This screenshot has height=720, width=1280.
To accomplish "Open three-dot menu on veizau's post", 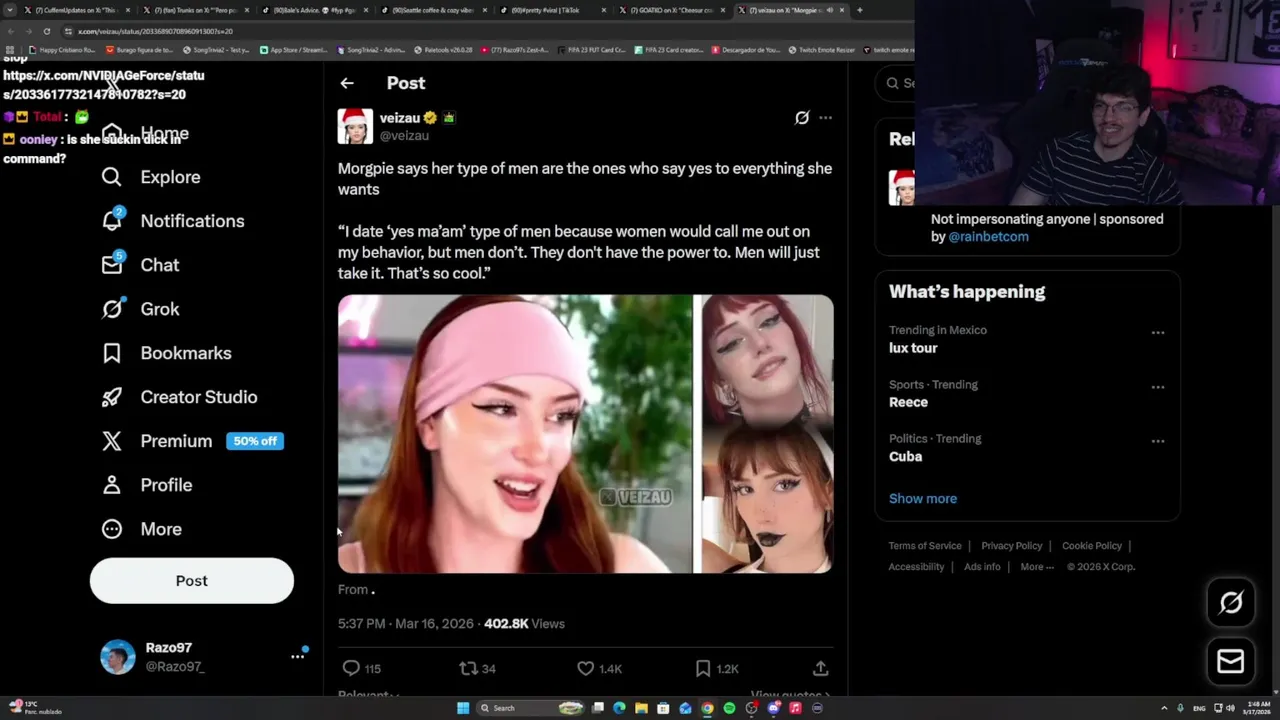I will [x=825, y=118].
